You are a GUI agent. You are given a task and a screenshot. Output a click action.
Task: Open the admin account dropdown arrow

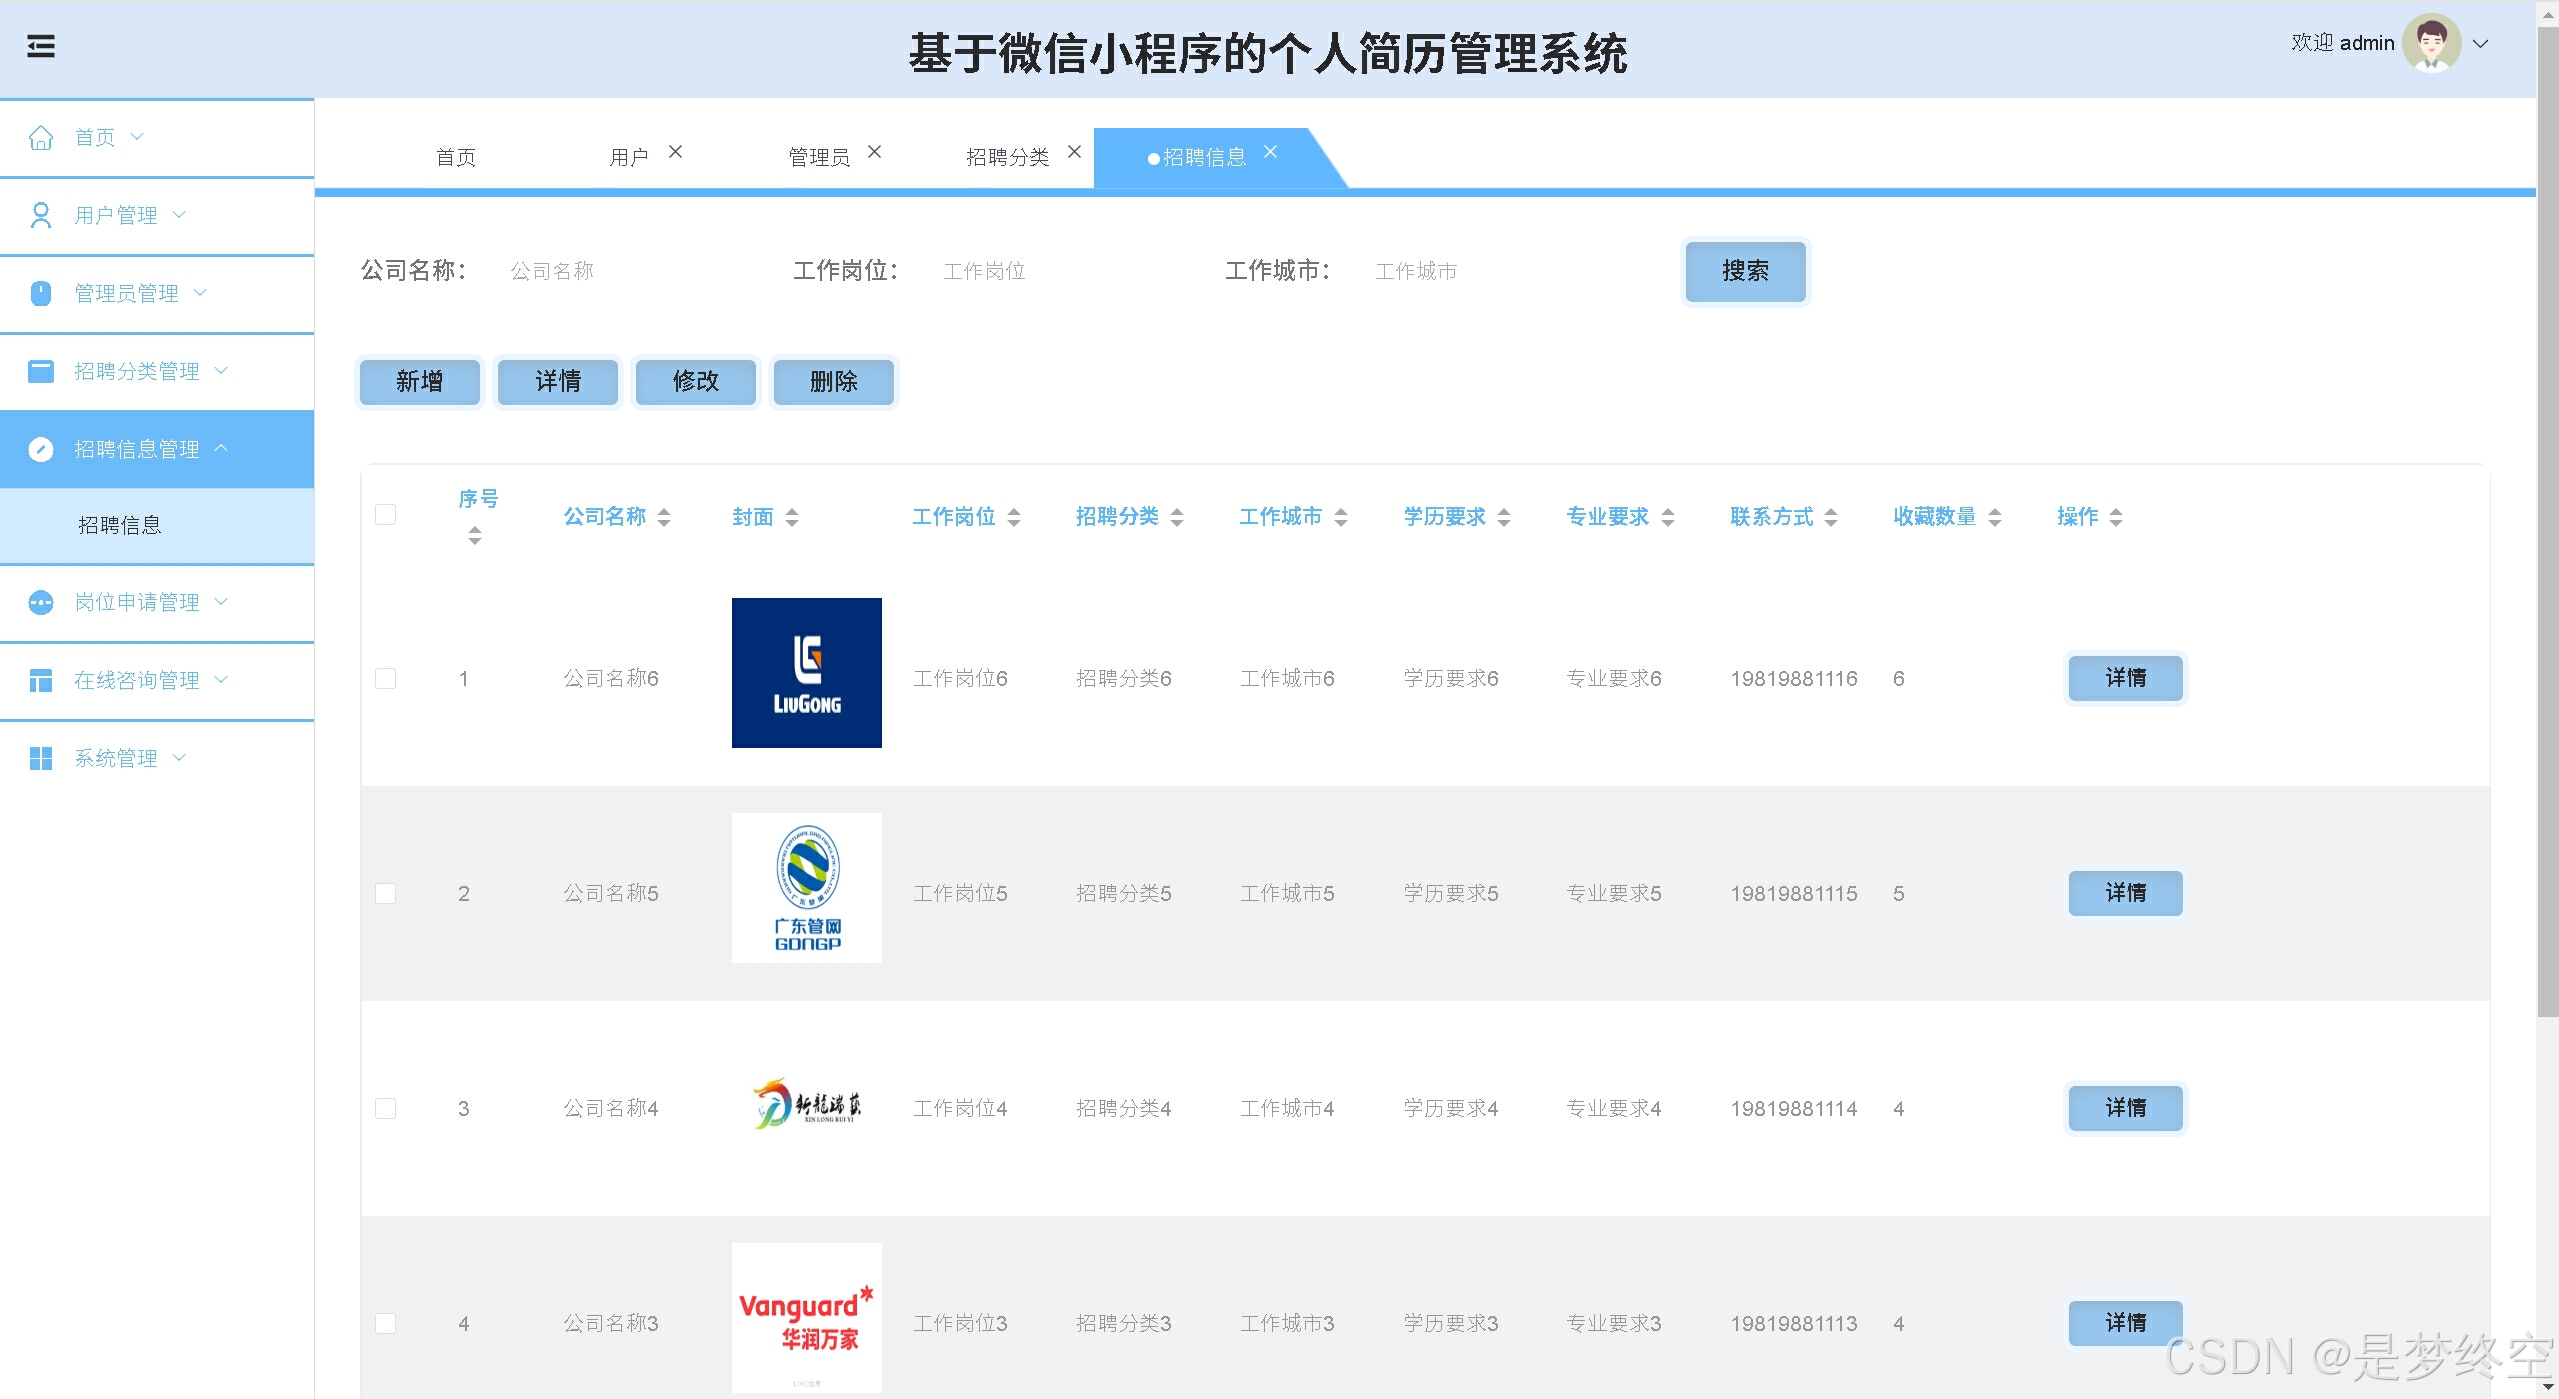click(2480, 43)
